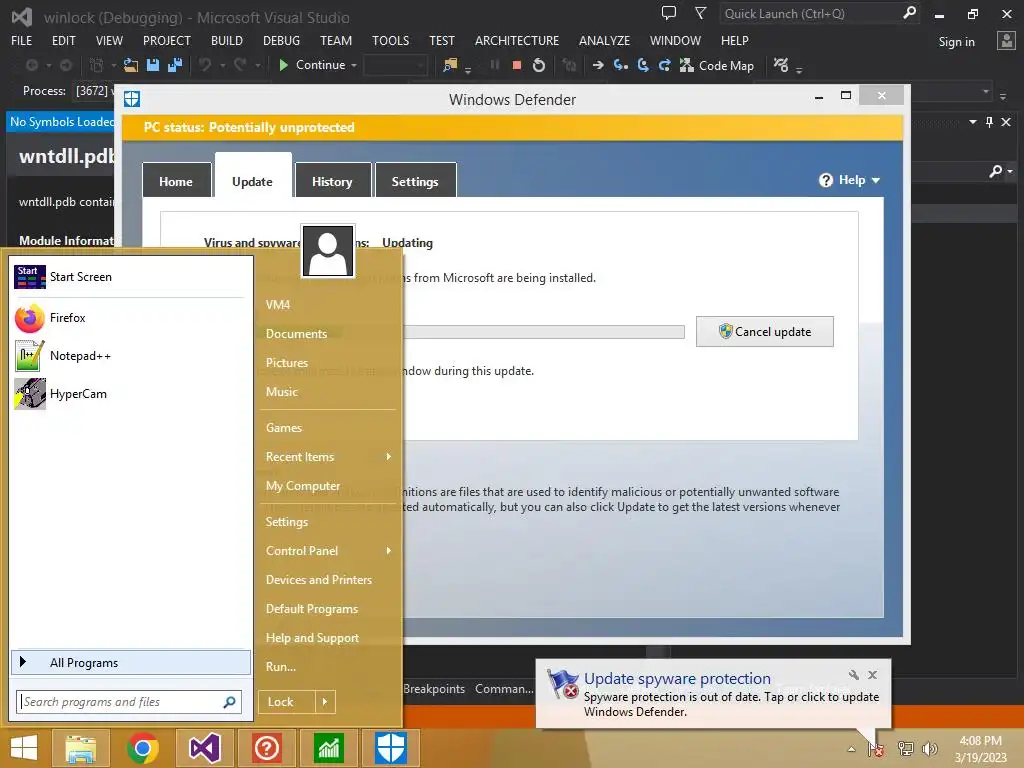Switch to the Home tab in Windows Defender
This screenshot has height=768, width=1024.
click(176, 180)
